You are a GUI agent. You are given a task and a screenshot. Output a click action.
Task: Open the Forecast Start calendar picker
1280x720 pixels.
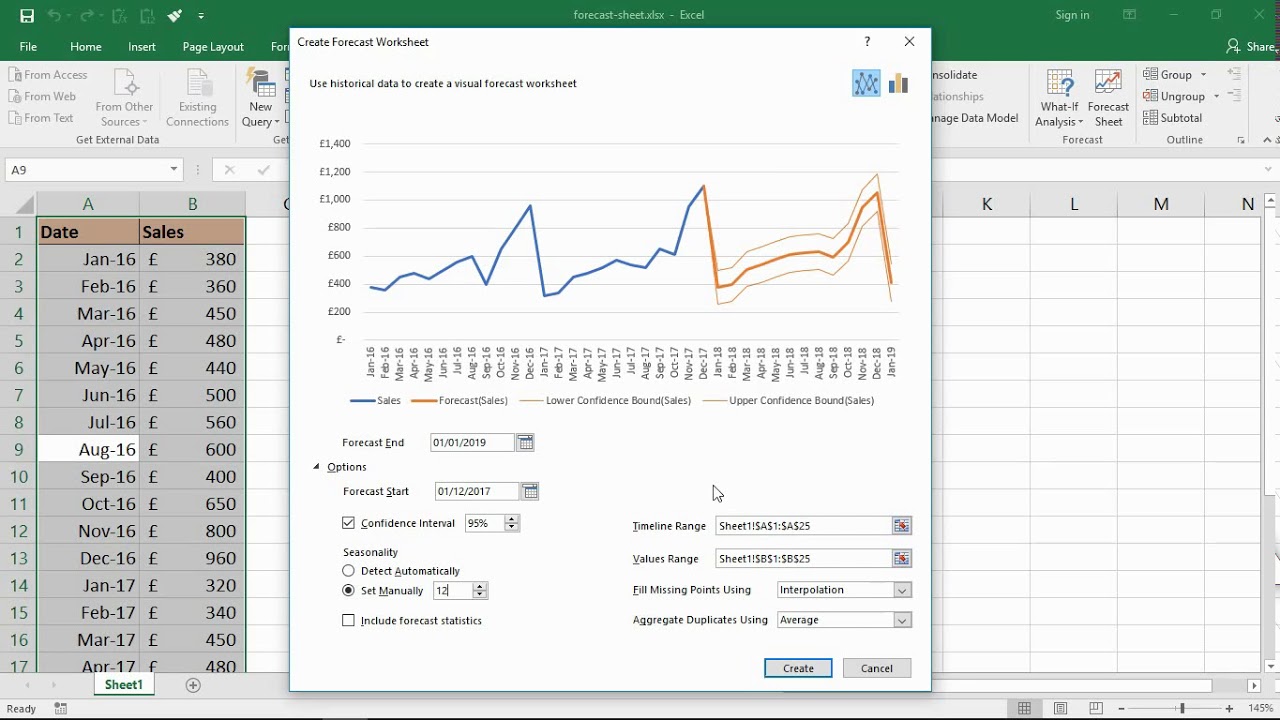pyautogui.click(x=530, y=491)
